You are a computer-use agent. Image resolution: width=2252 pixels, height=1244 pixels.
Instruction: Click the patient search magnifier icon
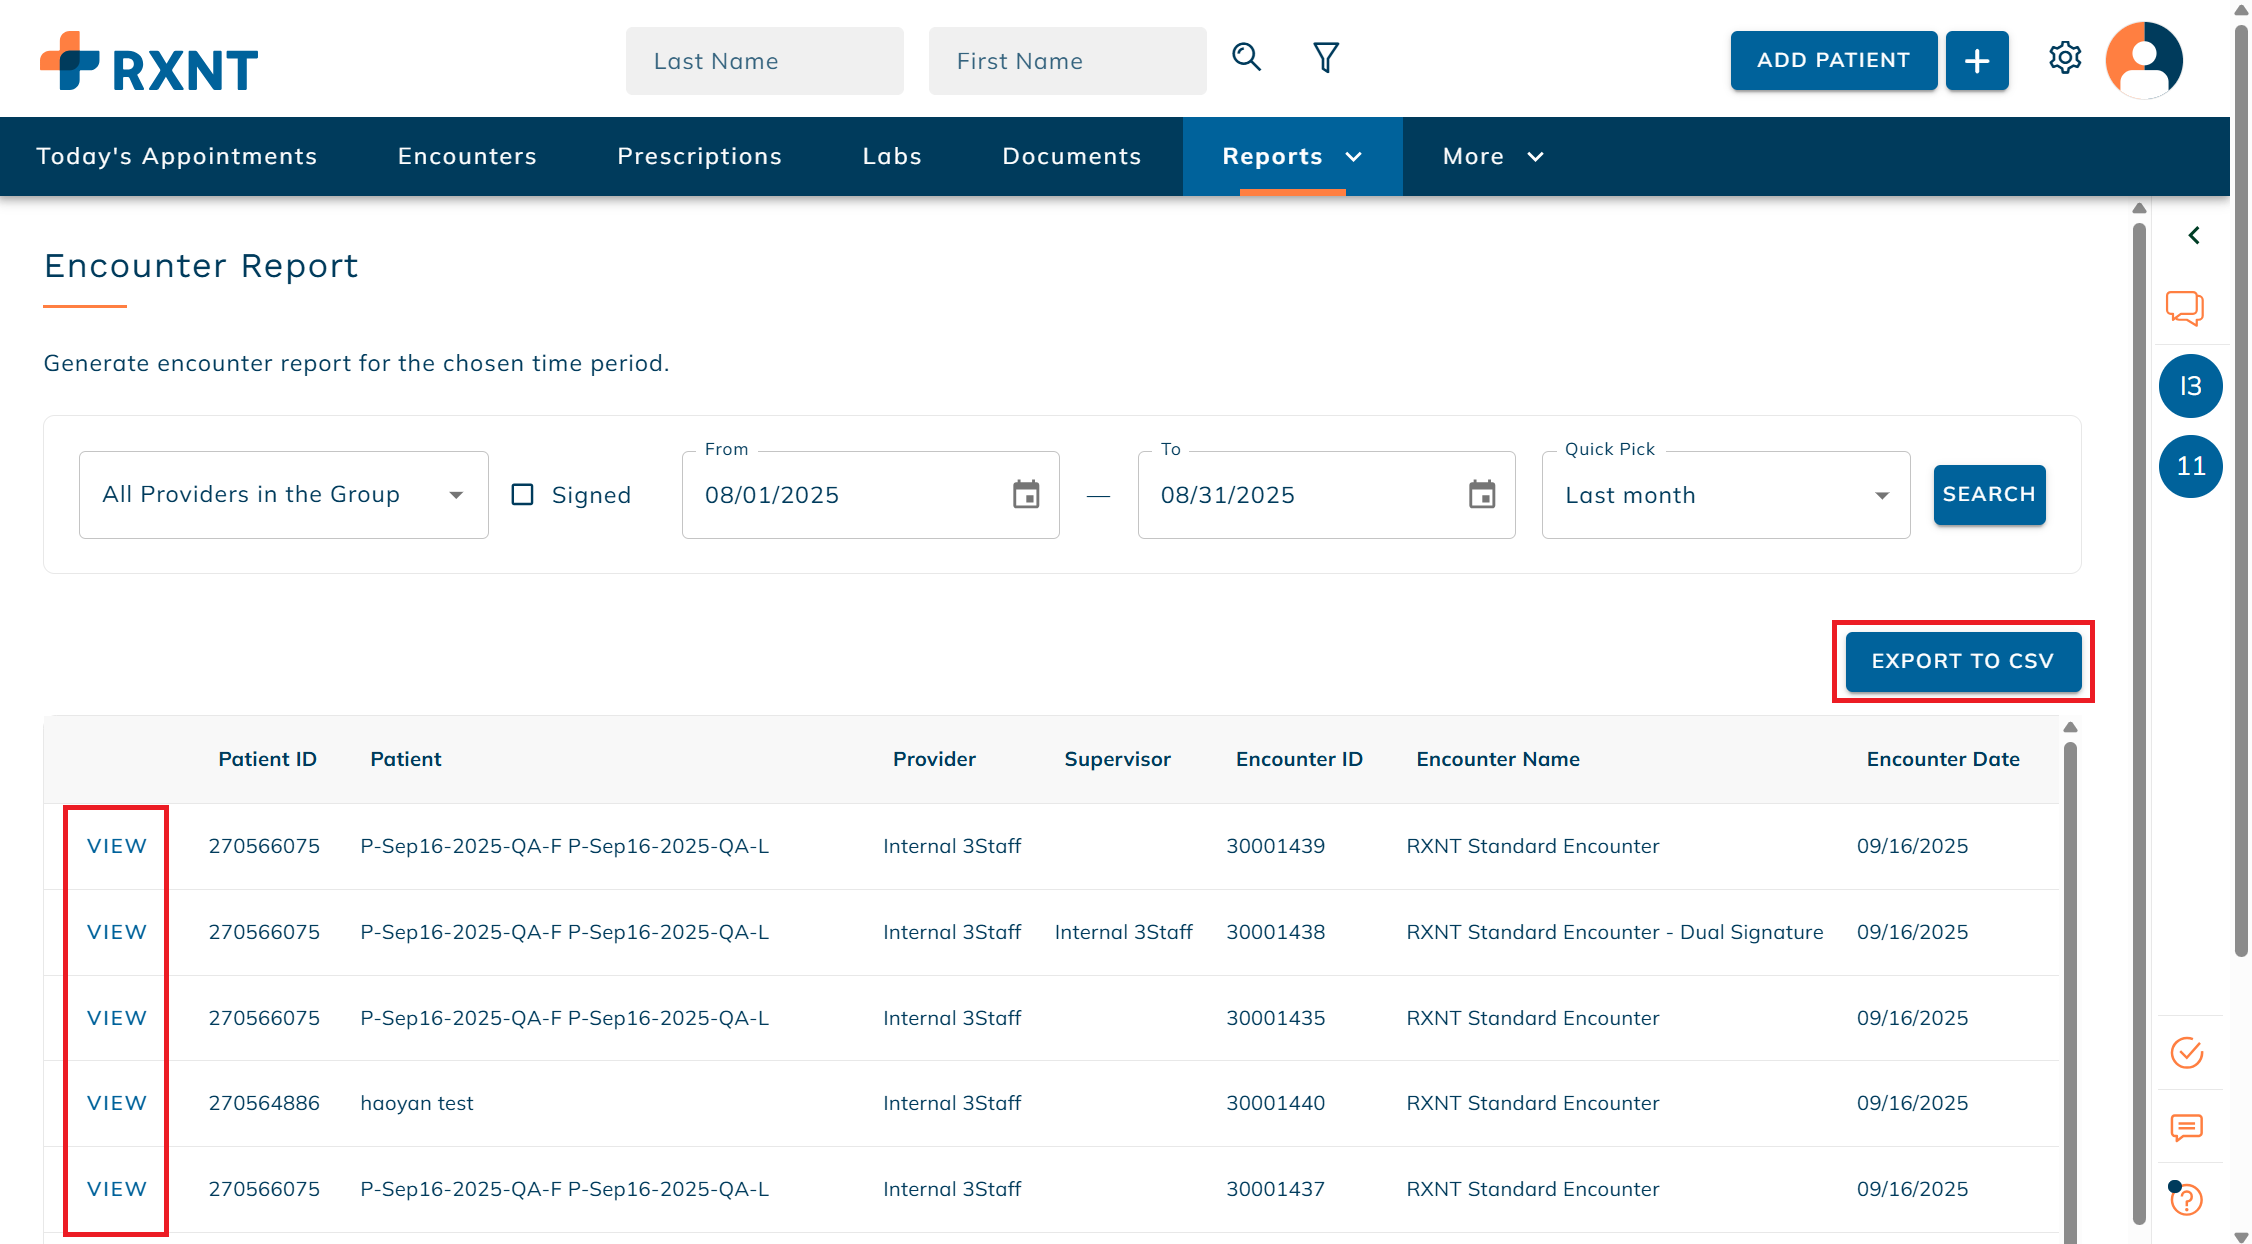(1246, 58)
